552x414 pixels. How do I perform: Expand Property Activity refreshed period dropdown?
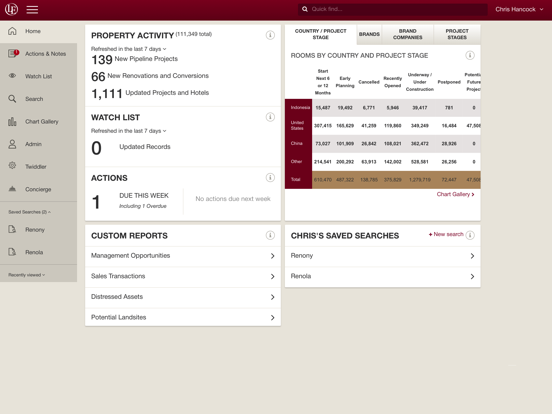pos(128,49)
